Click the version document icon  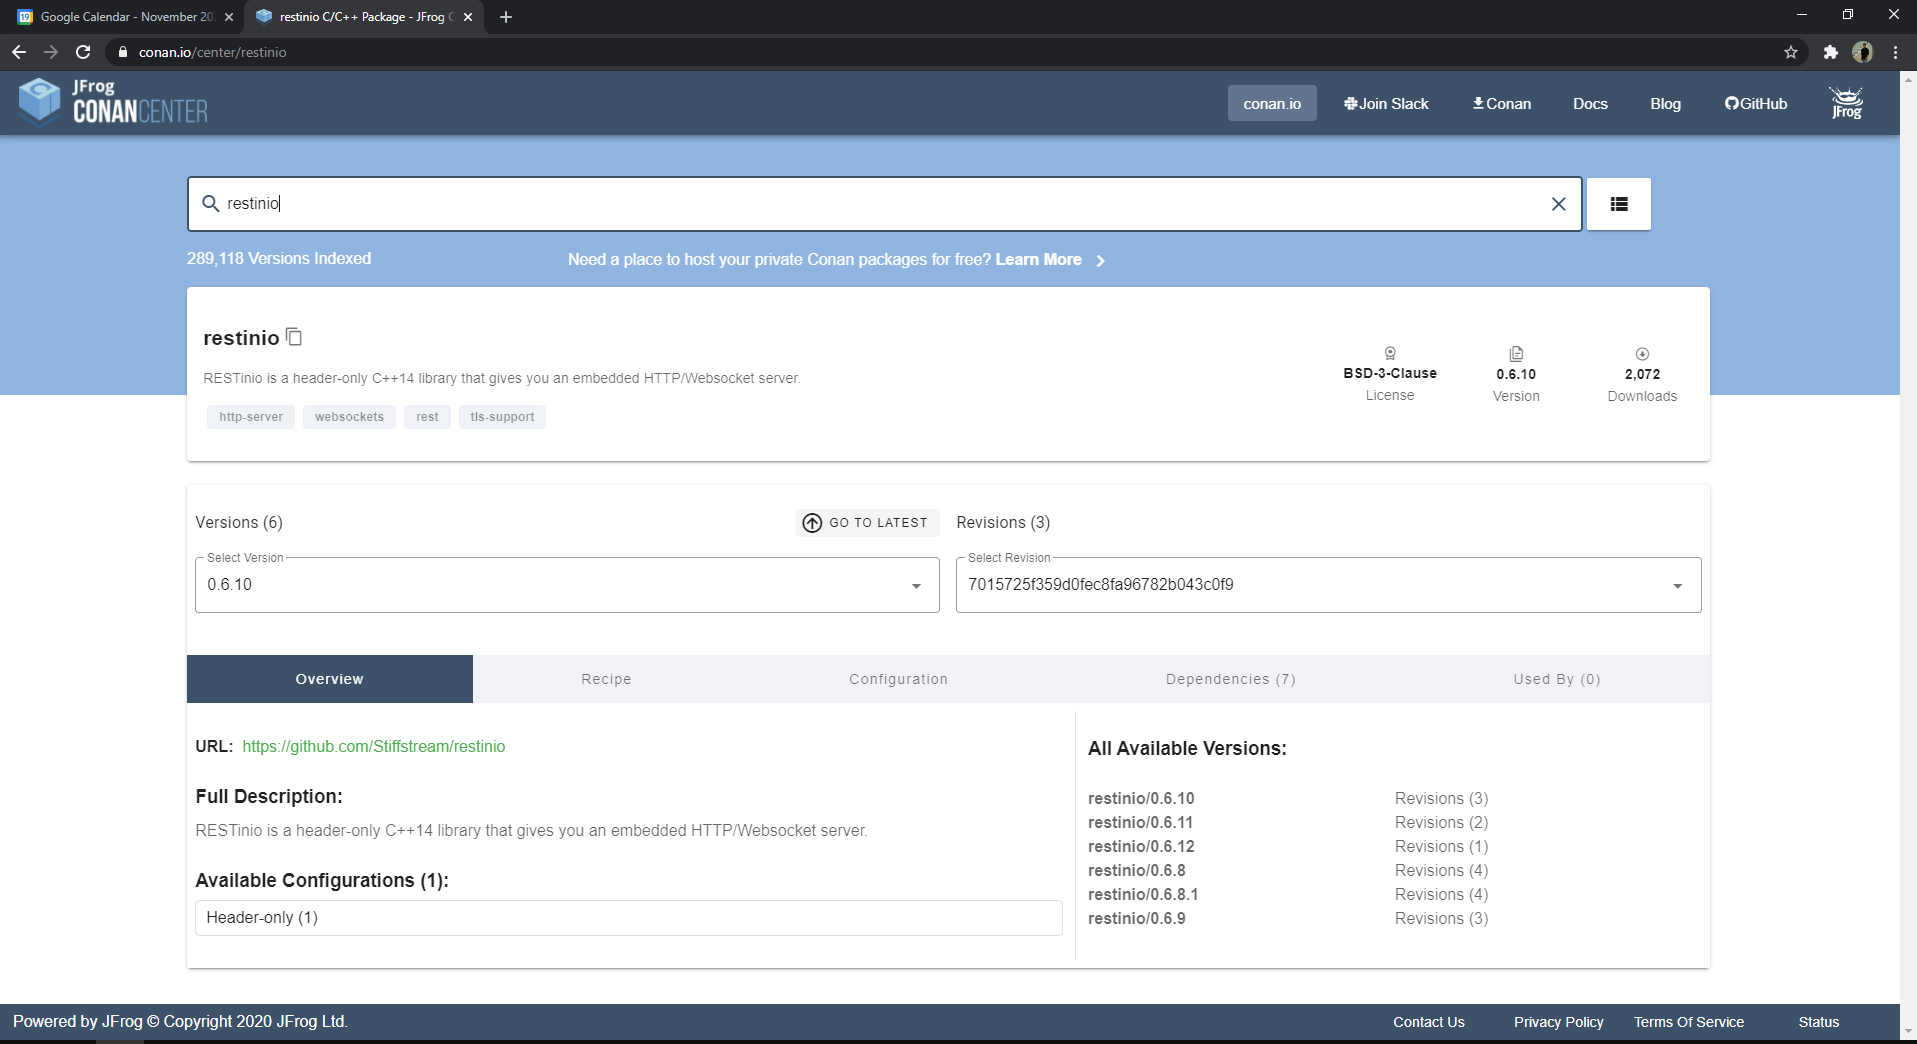tap(1516, 354)
